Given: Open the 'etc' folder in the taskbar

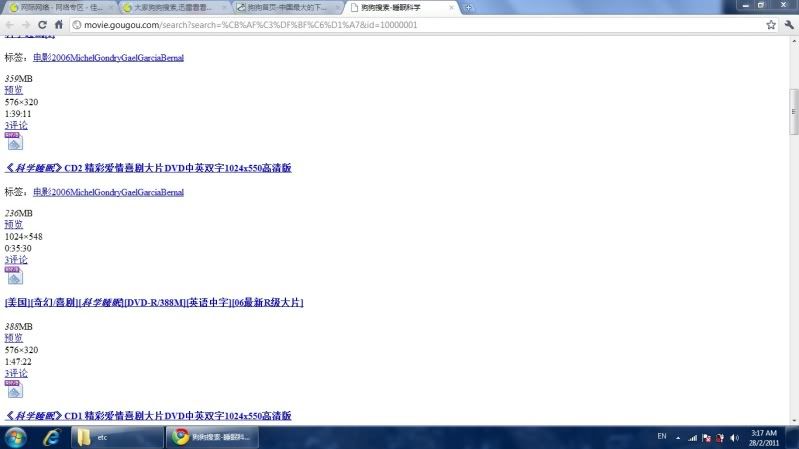Looking at the screenshot, I should pos(120,437).
